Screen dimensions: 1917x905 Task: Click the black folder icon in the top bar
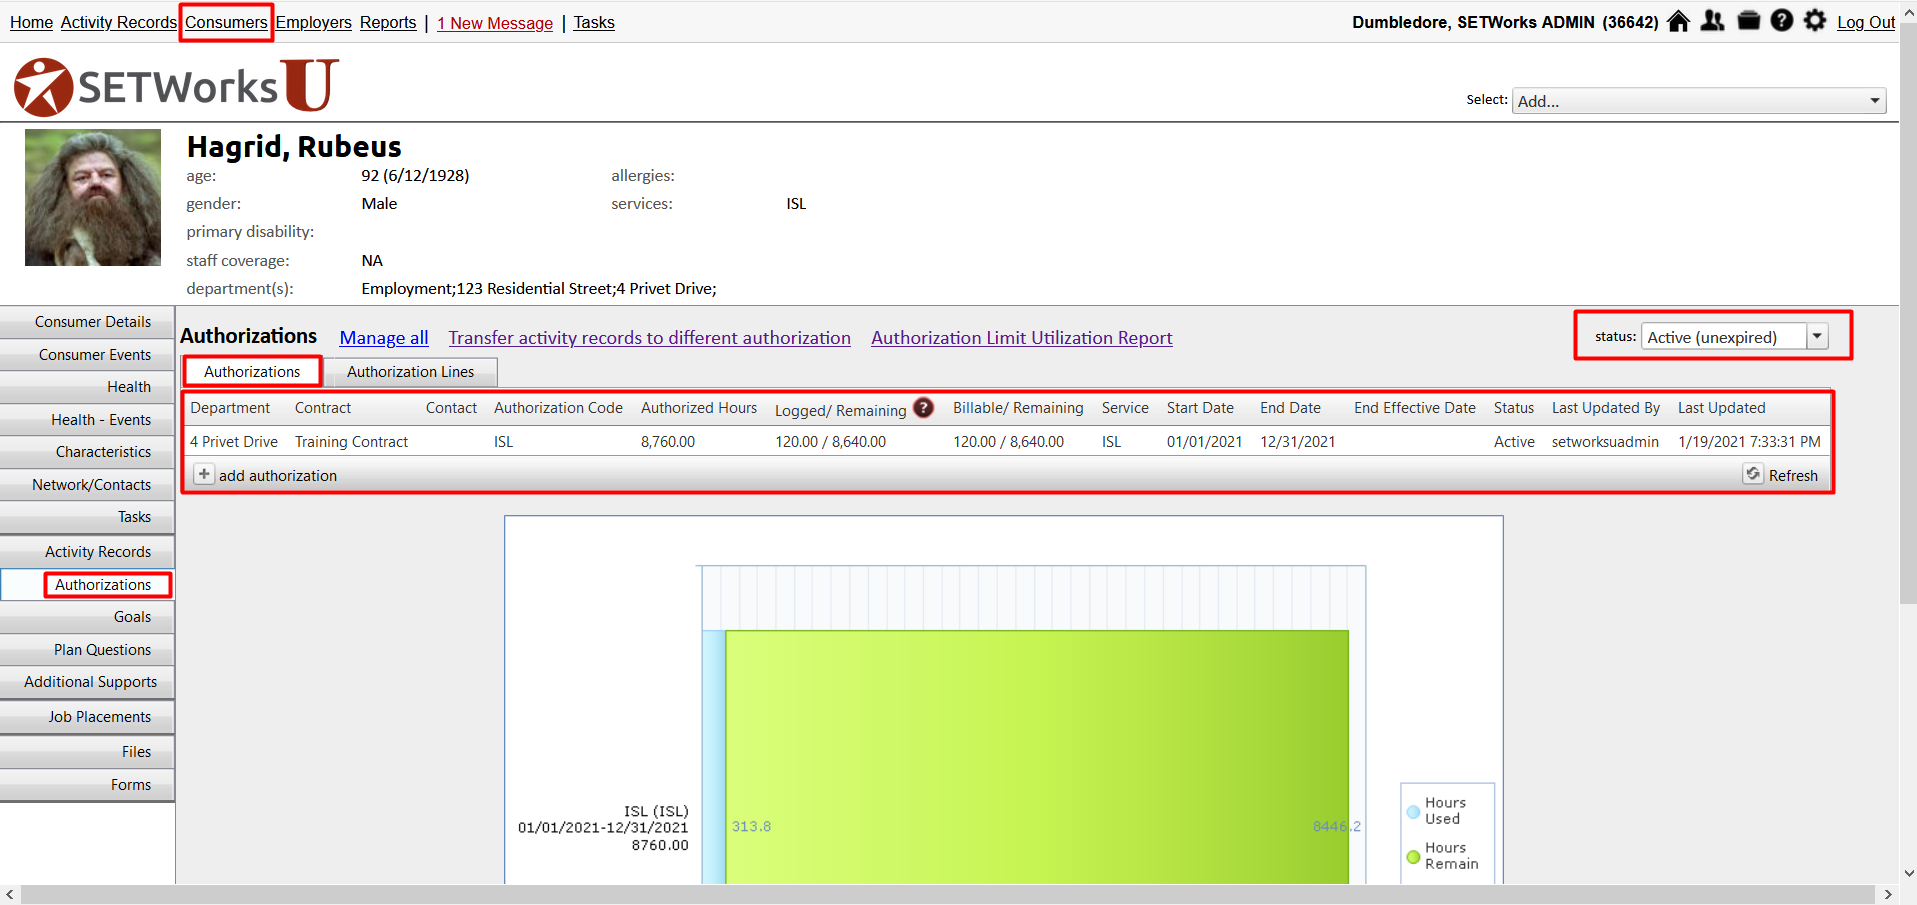(x=1748, y=21)
